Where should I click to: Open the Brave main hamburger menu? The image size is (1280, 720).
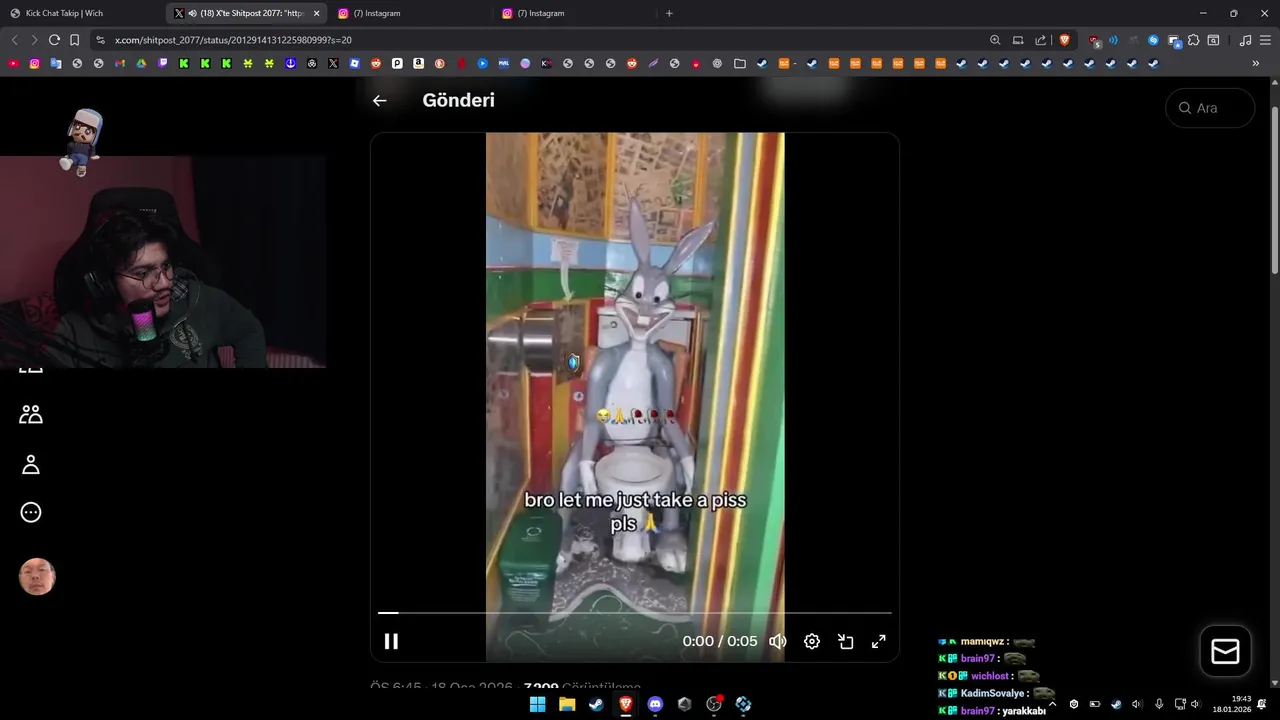tap(1265, 40)
